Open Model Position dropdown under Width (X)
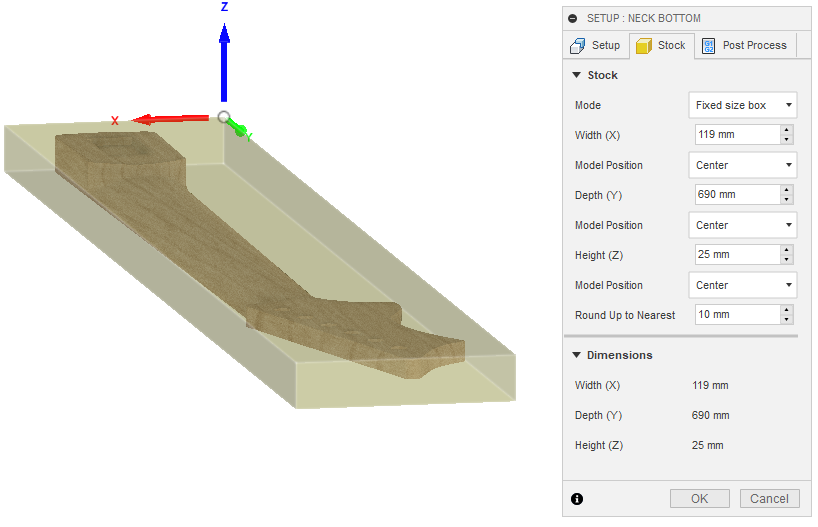The height and width of the screenshot is (527, 818). click(x=742, y=165)
